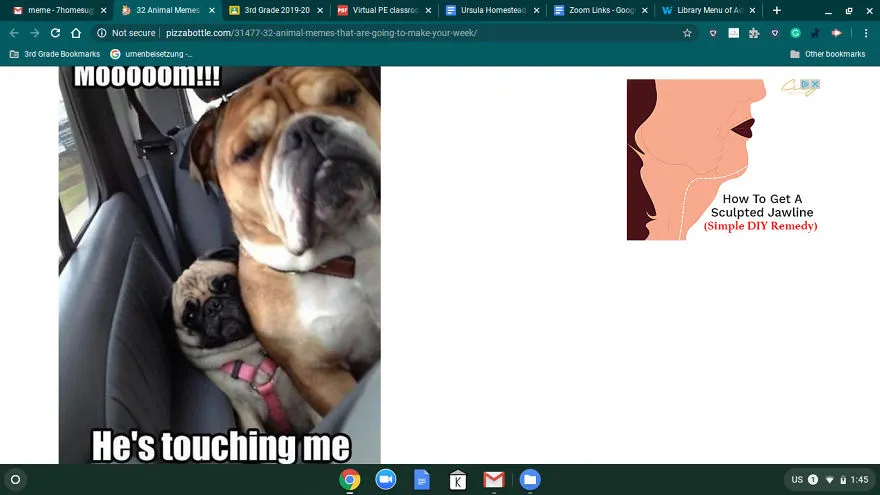
Task: Expand the Other bookmarks folder
Action: [x=828, y=54]
